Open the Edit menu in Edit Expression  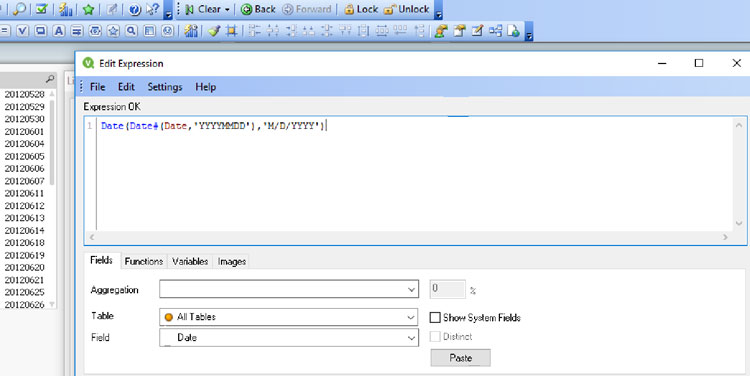point(126,87)
